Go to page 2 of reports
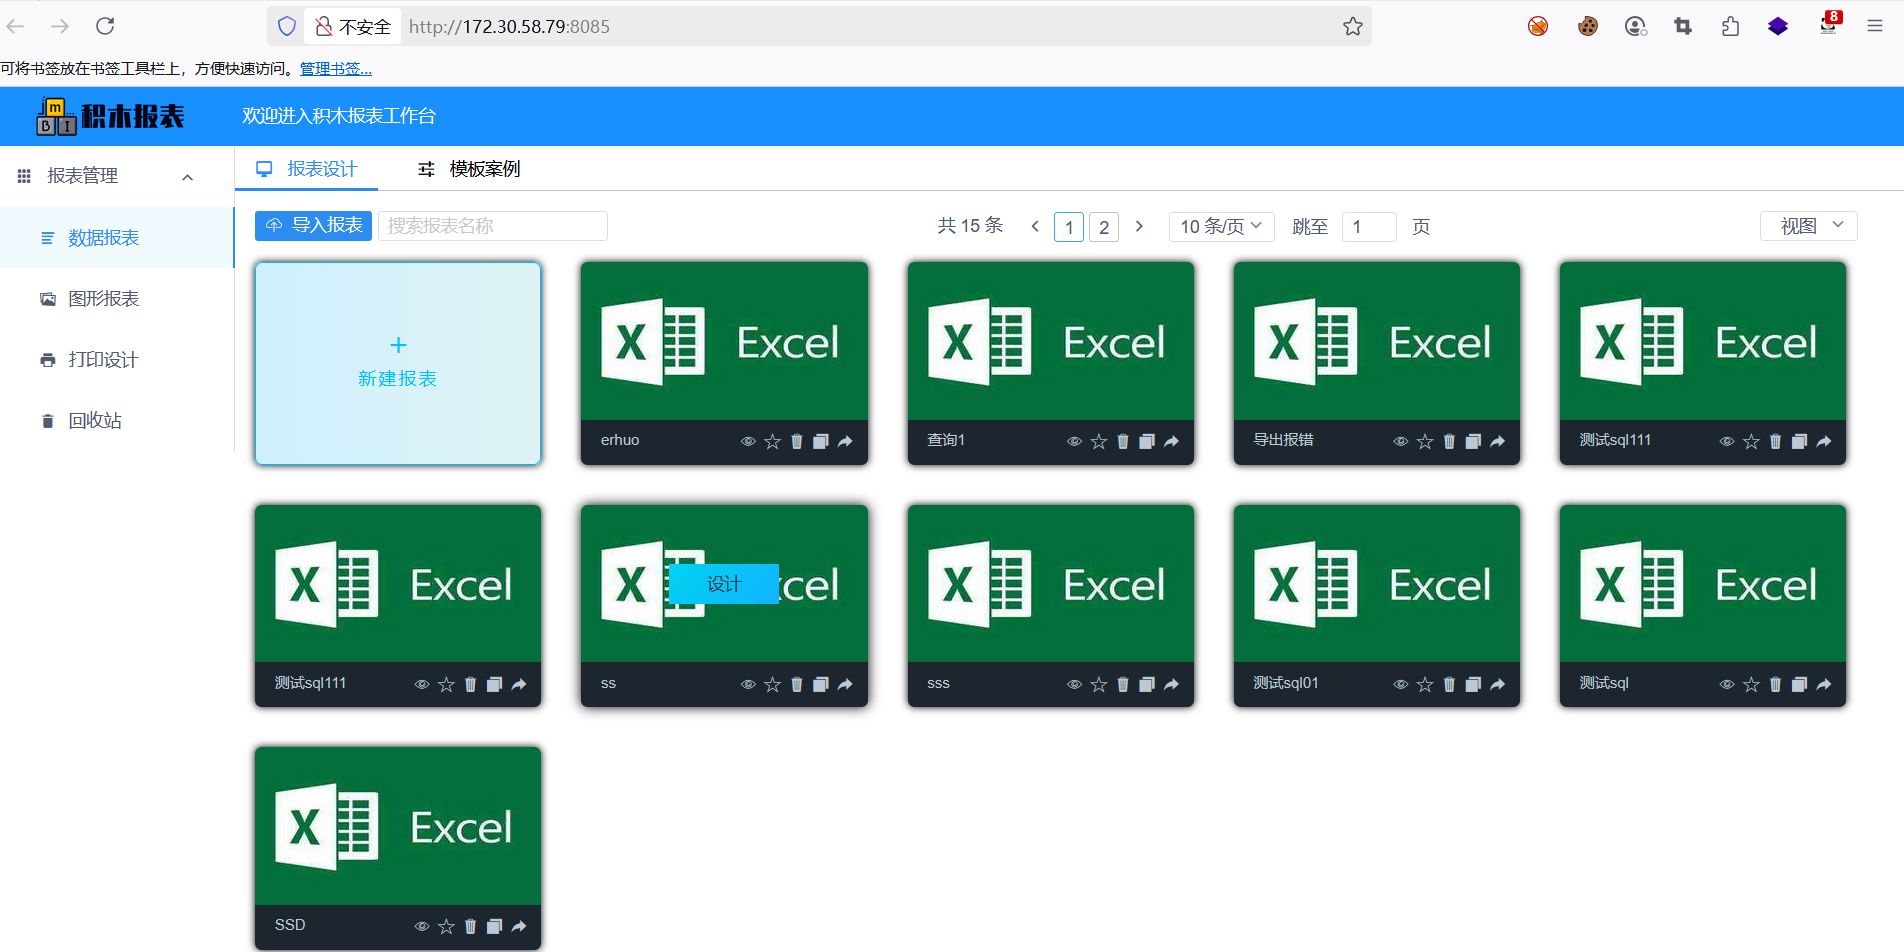This screenshot has height=952, width=1904. pyautogui.click(x=1104, y=227)
